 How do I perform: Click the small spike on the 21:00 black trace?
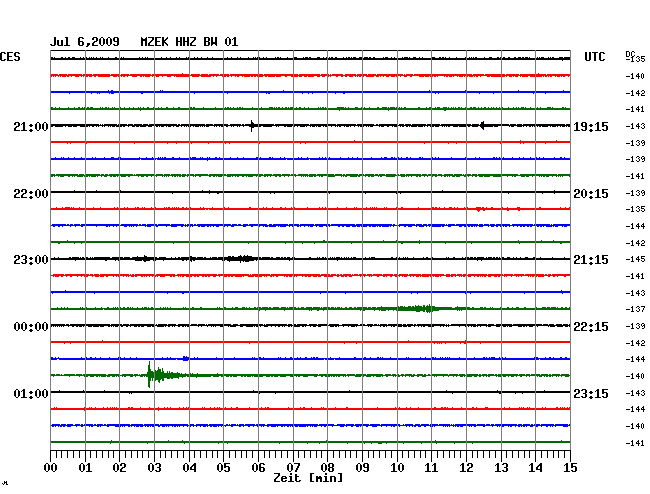(253, 125)
